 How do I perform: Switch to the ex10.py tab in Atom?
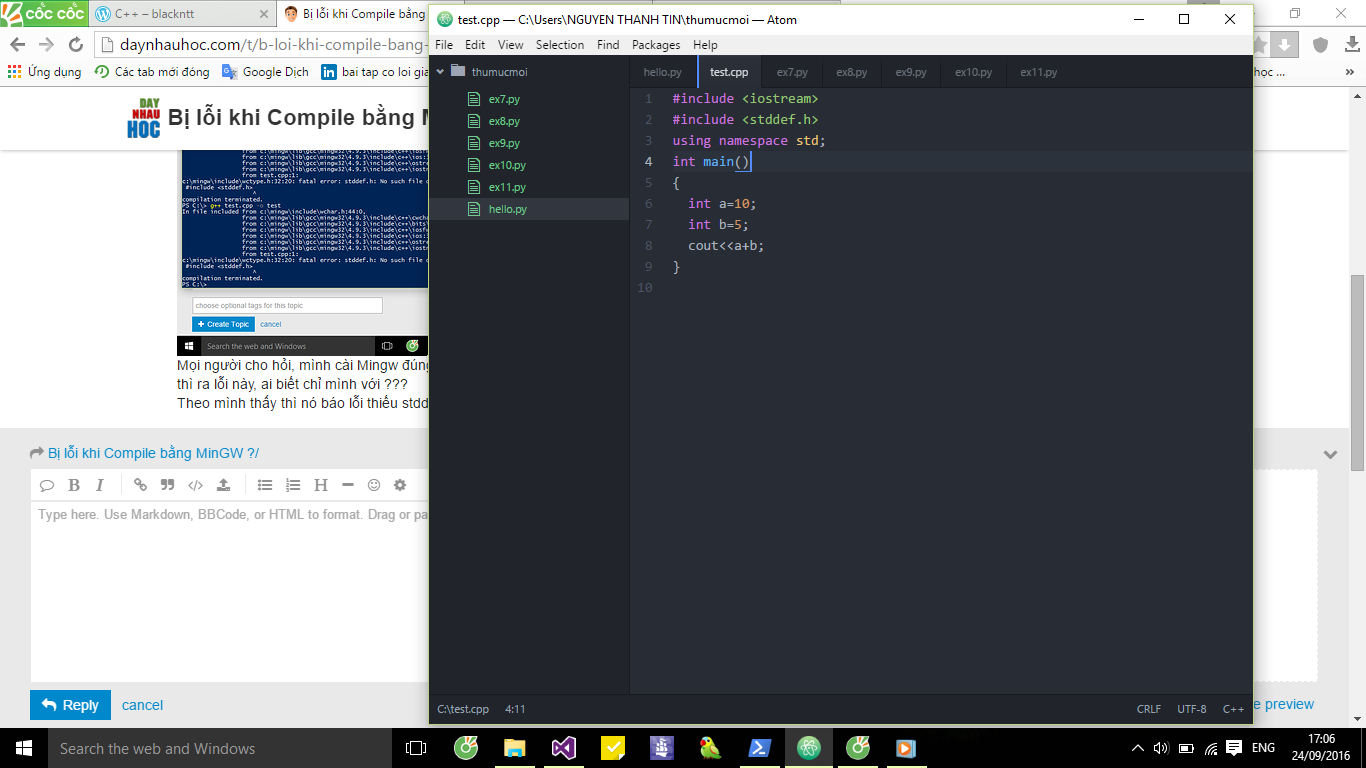(x=973, y=72)
